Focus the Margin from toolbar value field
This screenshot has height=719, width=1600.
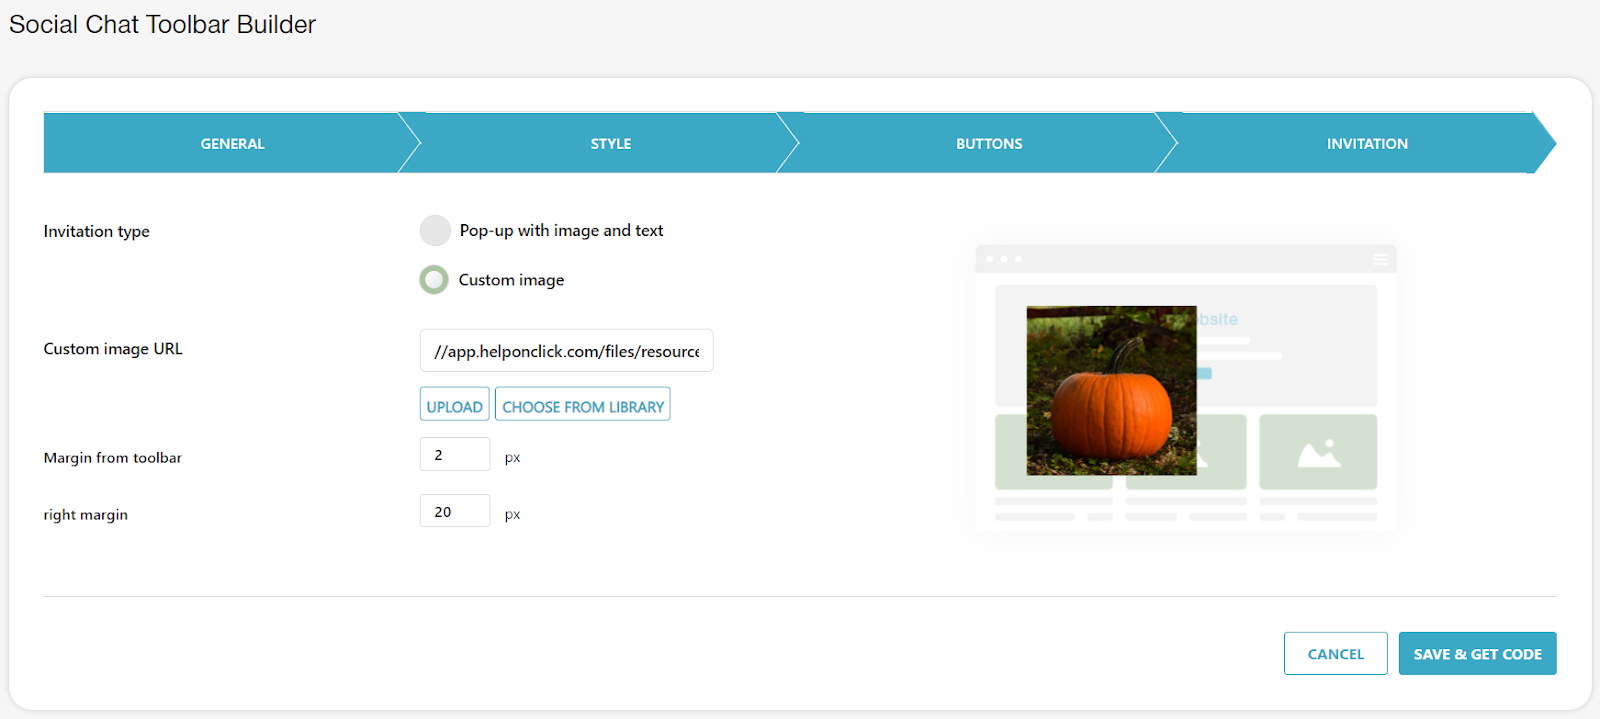pos(454,455)
